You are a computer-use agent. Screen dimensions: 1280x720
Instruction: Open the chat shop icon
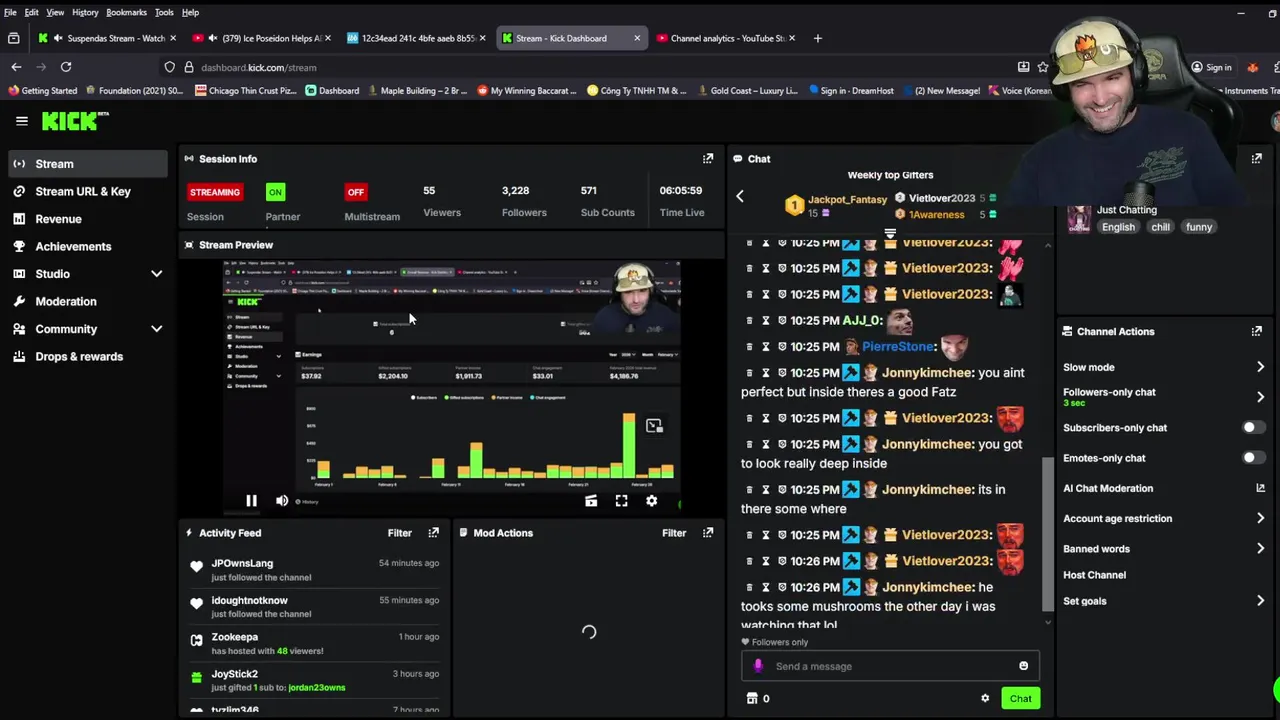[x=752, y=699]
